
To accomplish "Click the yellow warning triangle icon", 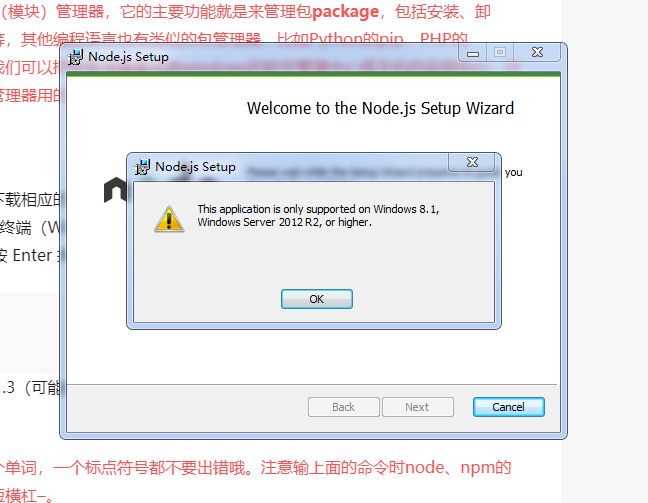I will [169, 219].
